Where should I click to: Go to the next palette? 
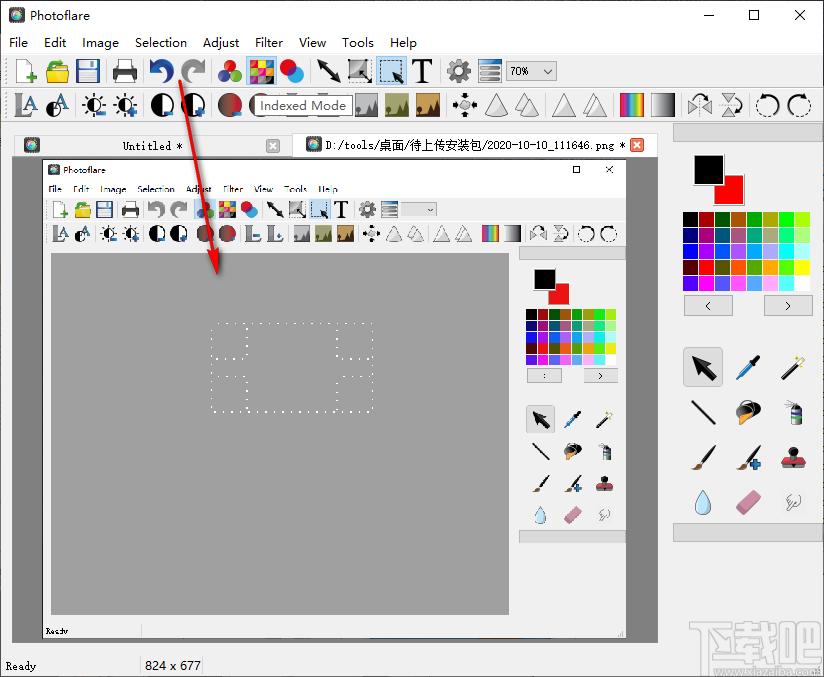tap(788, 305)
